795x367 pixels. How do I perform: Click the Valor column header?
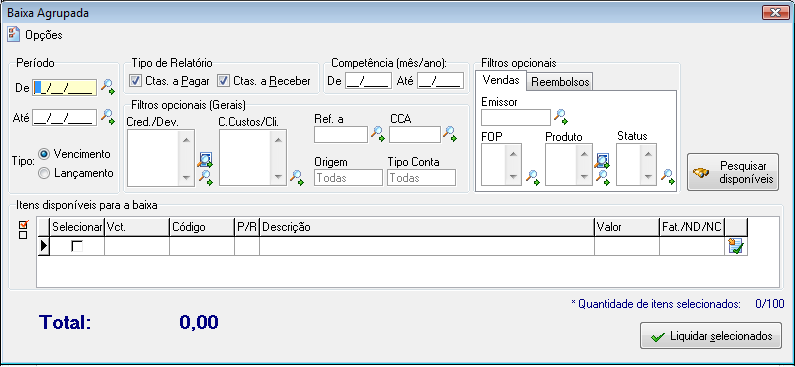627,228
